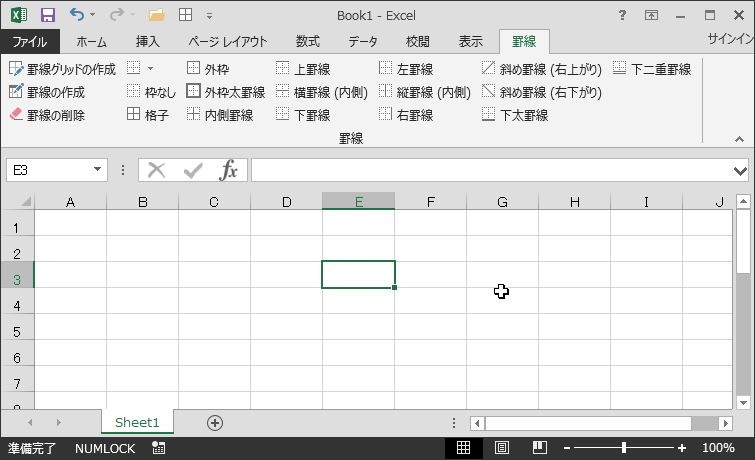Add a new sheet with plus button
Image resolution: width=755 pixels, height=460 pixels.
tap(215, 423)
